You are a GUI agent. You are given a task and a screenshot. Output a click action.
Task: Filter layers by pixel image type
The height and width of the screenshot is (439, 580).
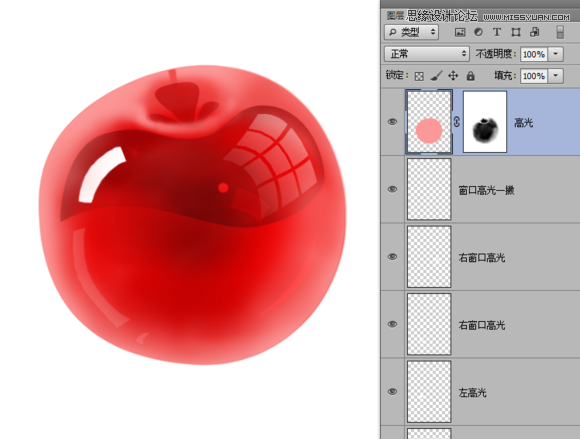(460, 33)
